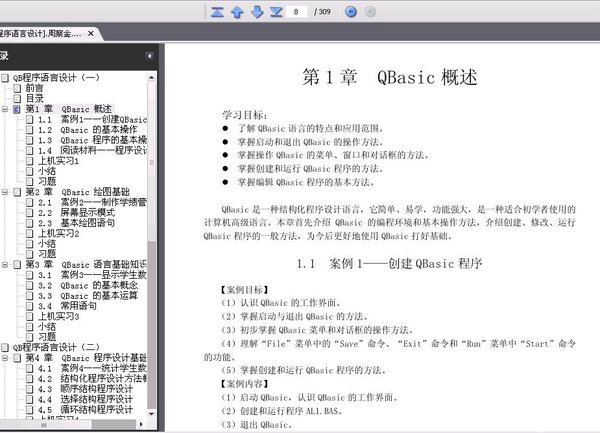The height and width of the screenshot is (433, 600).
Task: Collapse the 第2章 QBasic 绘图基础 tree node
Action: [5, 192]
